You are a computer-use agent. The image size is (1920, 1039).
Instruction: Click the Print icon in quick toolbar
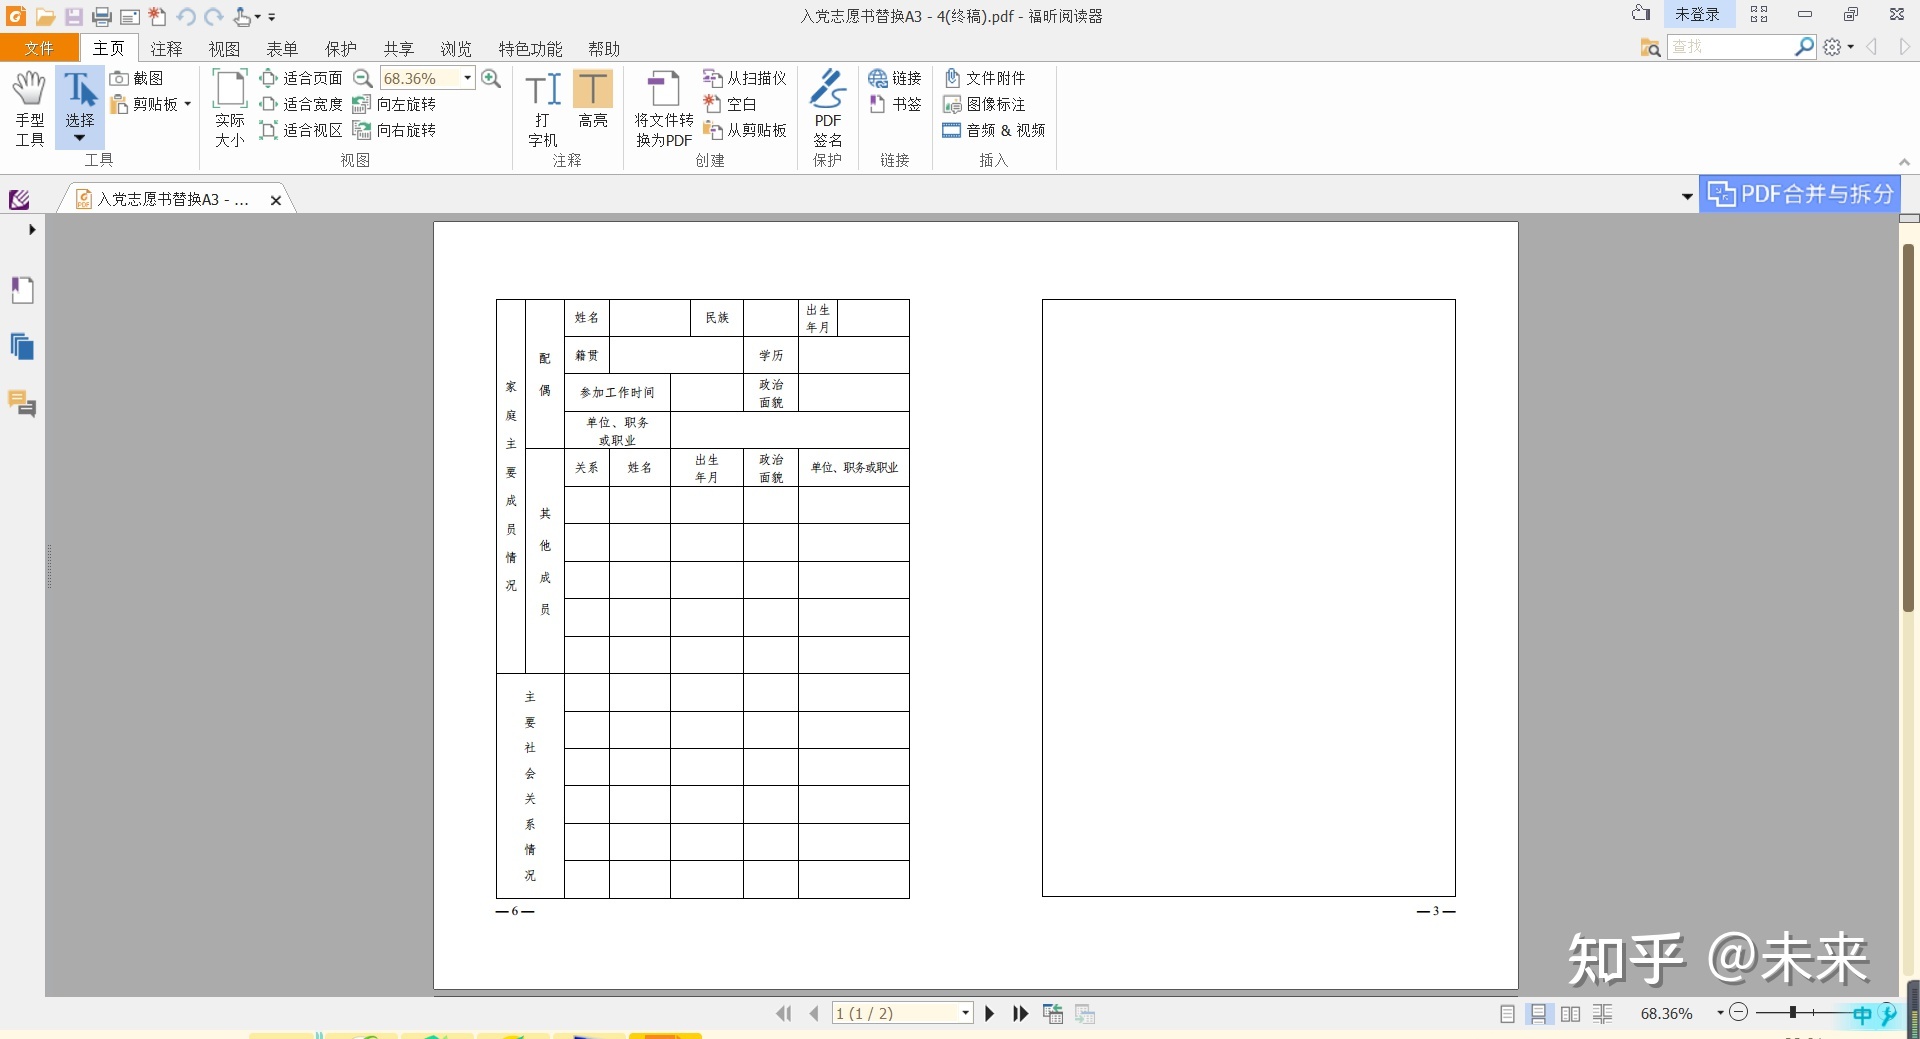tap(102, 16)
